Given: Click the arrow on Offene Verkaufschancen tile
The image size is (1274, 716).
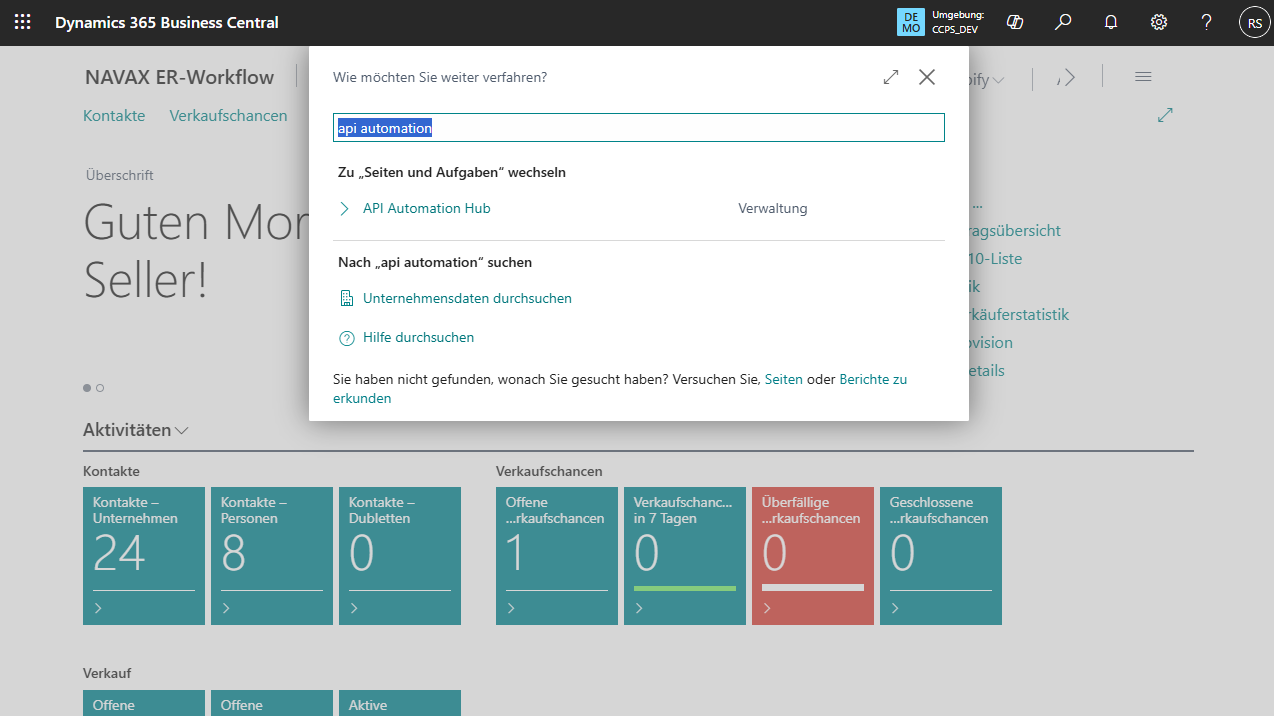Looking at the screenshot, I should coord(511,608).
